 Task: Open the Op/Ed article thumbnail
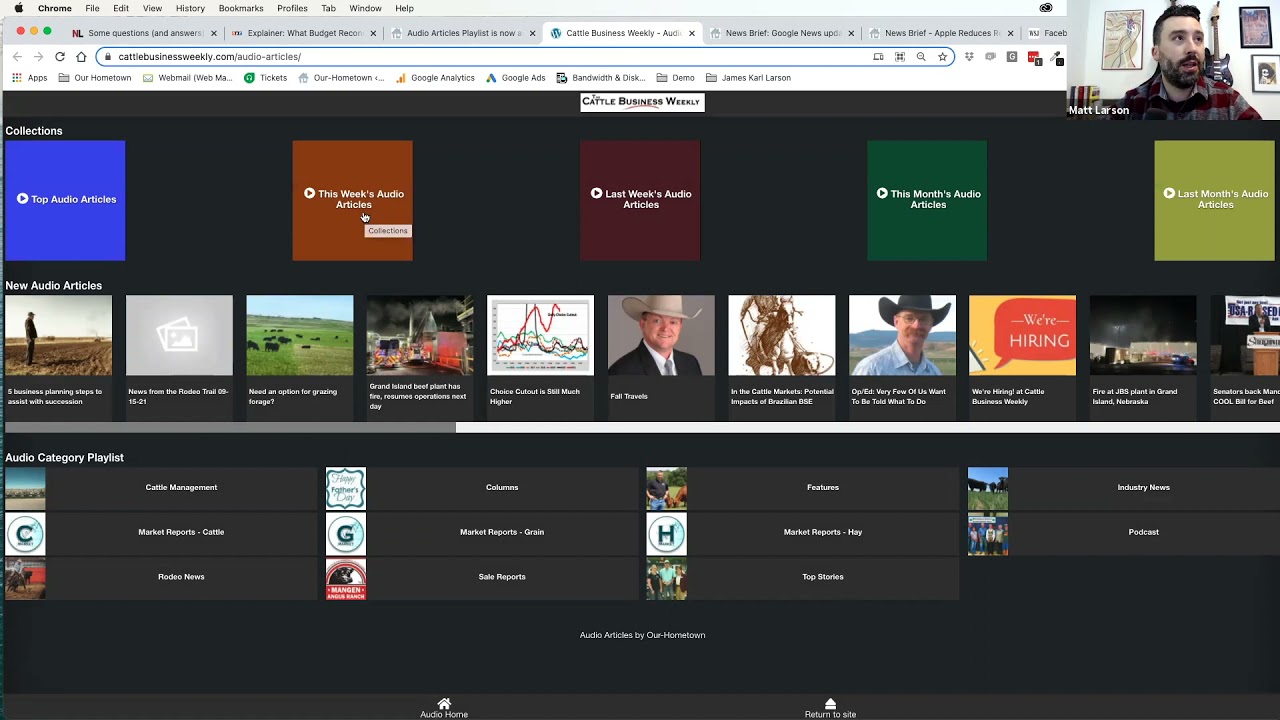click(902, 335)
